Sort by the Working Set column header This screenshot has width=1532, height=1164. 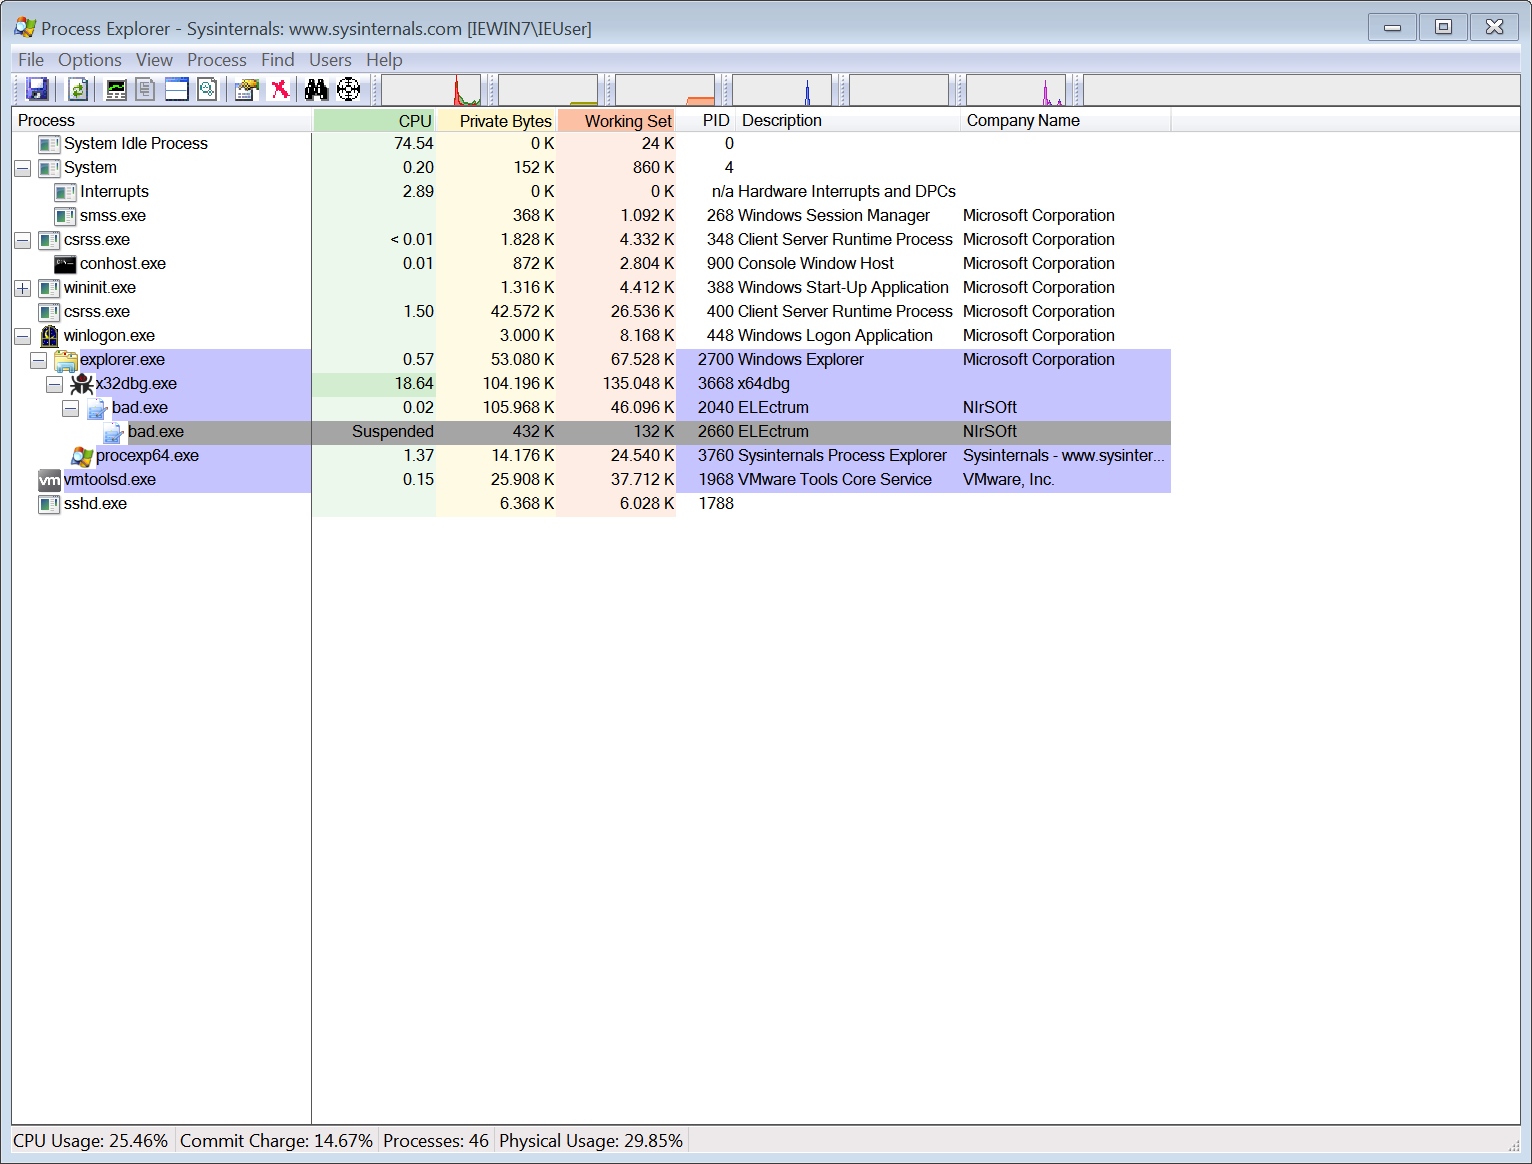[x=617, y=120]
